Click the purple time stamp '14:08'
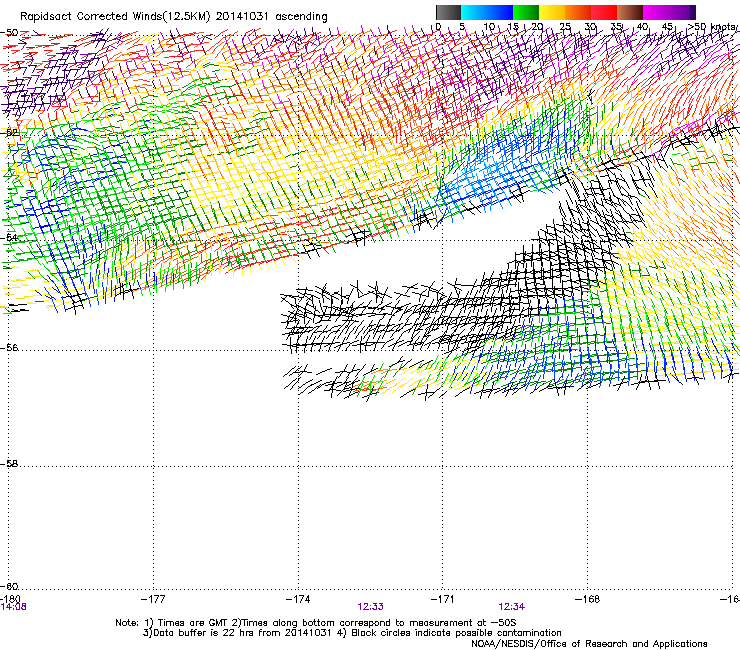The image size is (740, 650). click(x=13, y=607)
